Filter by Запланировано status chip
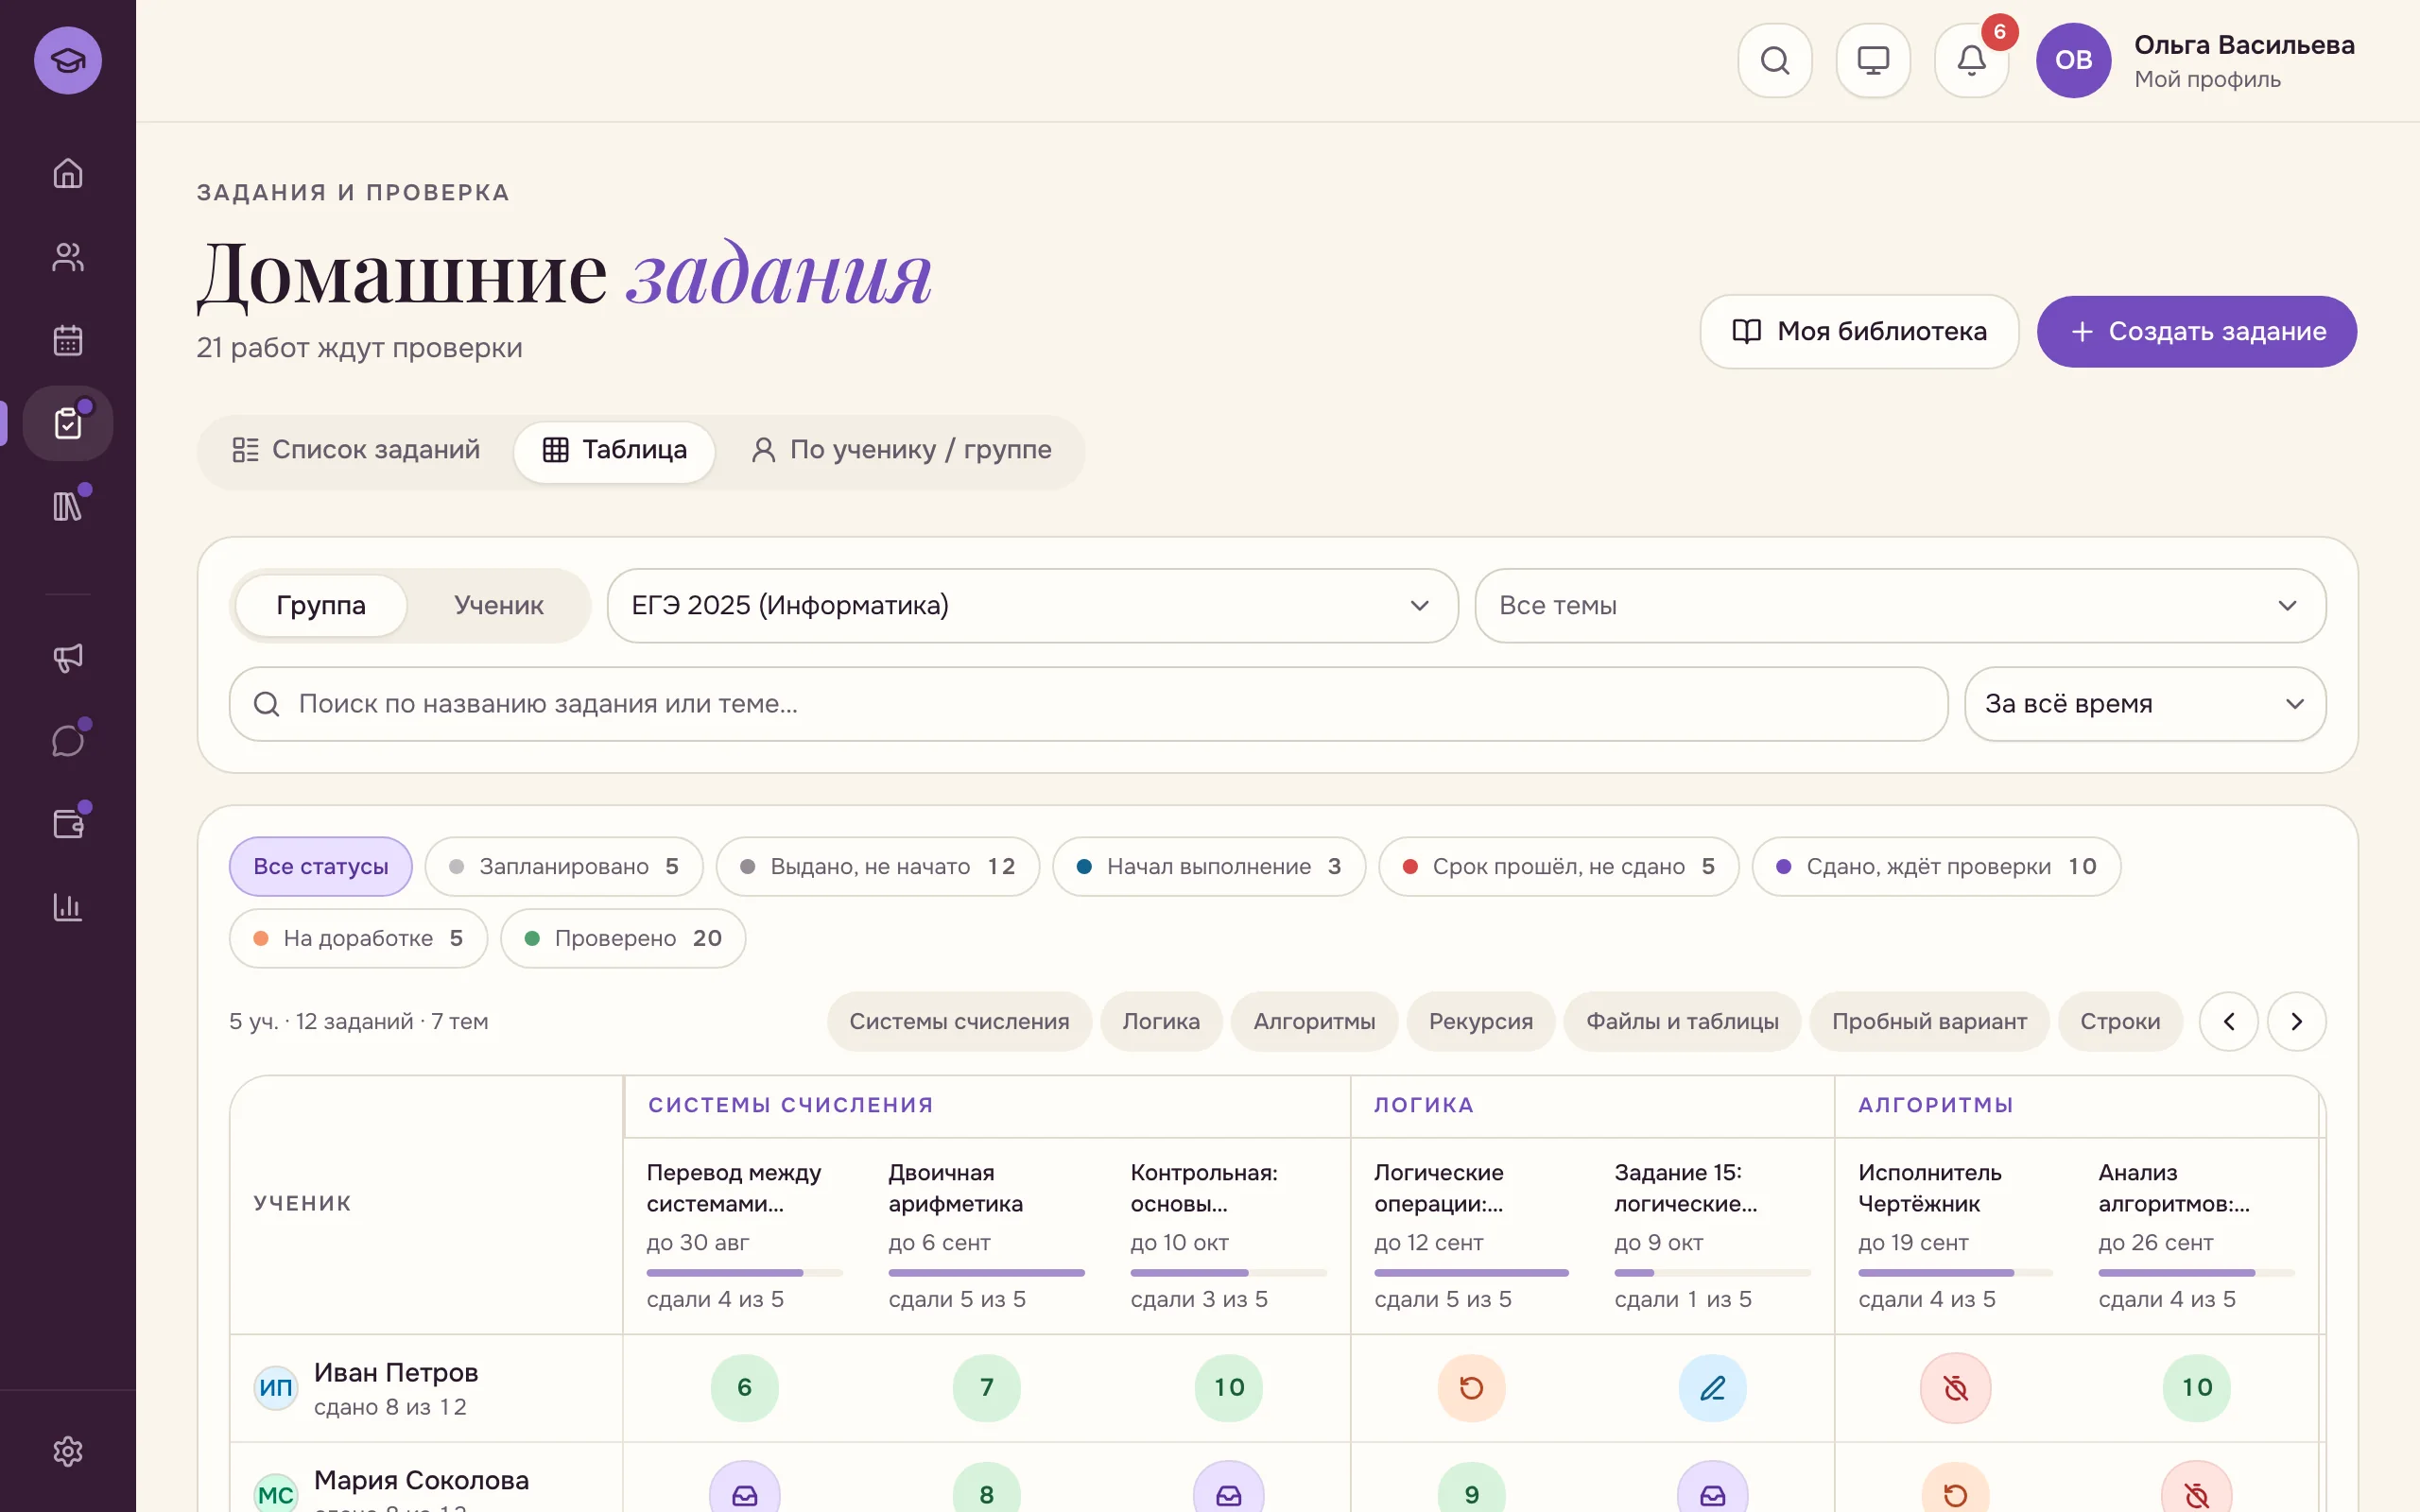Screen dimensions: 2420x1512 [x=564, y=866]
